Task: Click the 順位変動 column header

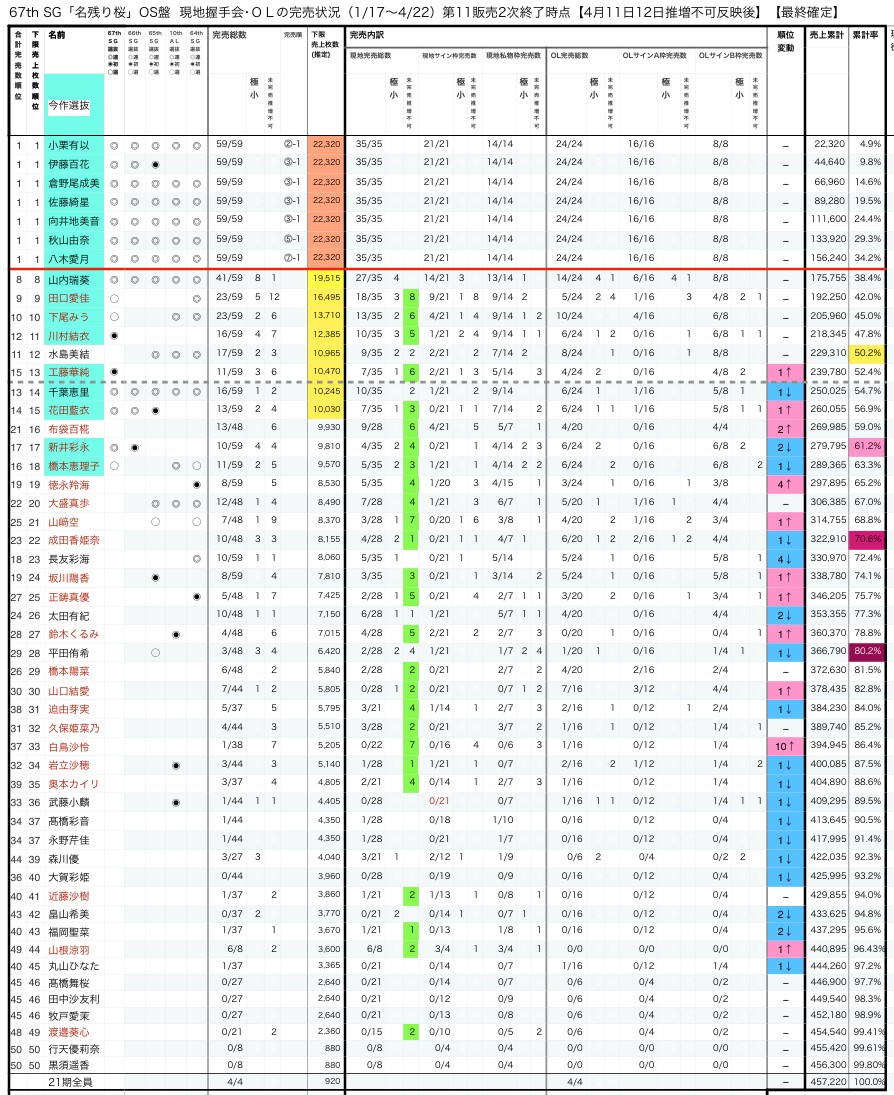Action: click(785, 41)
